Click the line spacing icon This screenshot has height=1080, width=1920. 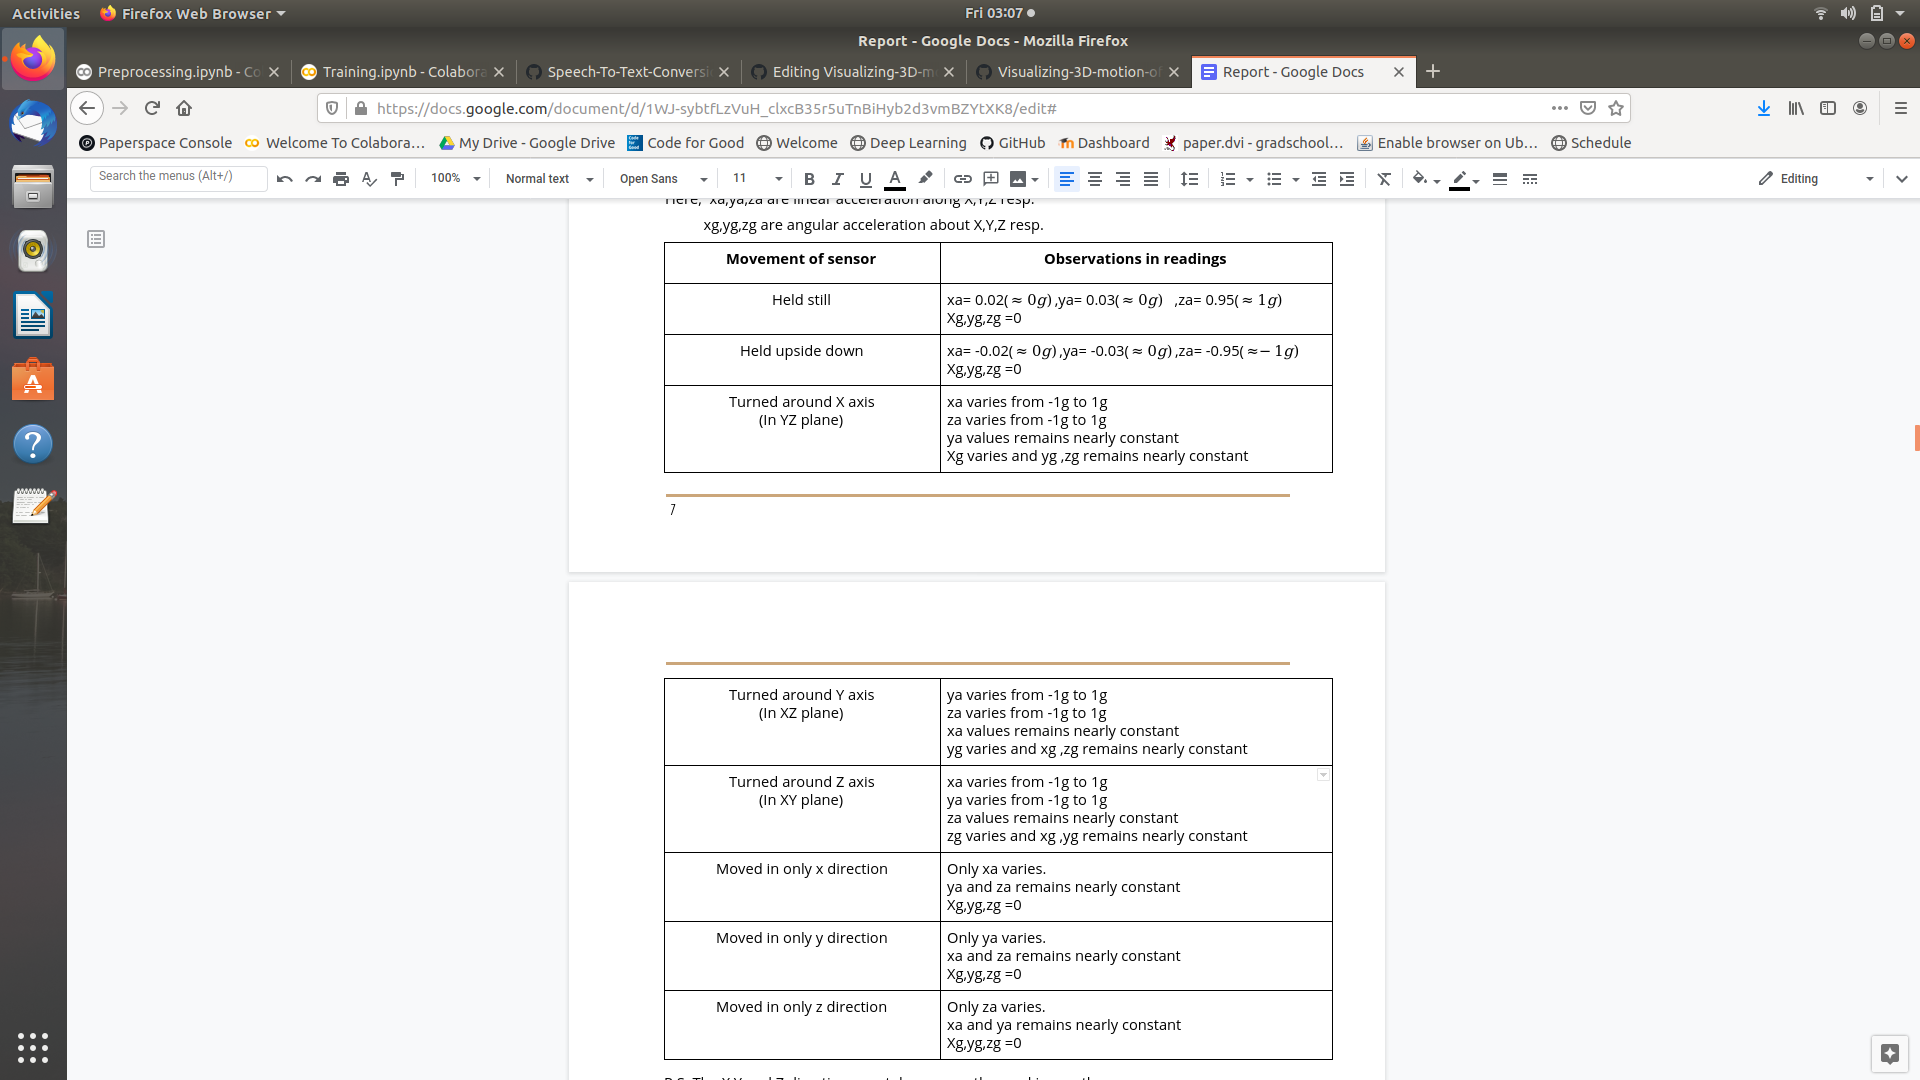tap(1189, 179)
